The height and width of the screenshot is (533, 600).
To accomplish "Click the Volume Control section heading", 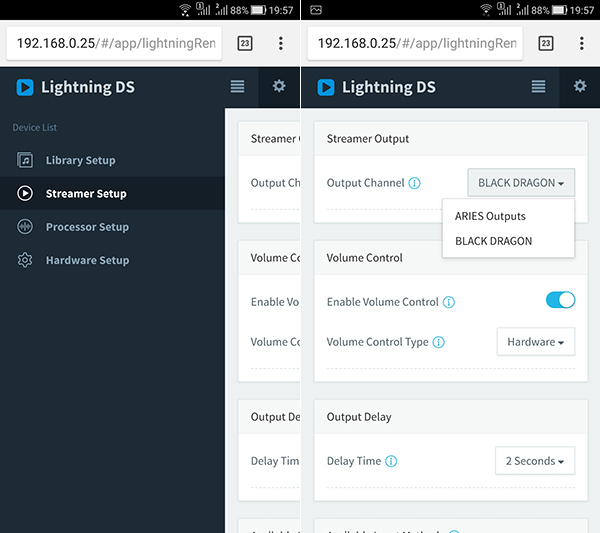I will click(x=364, y=258).
